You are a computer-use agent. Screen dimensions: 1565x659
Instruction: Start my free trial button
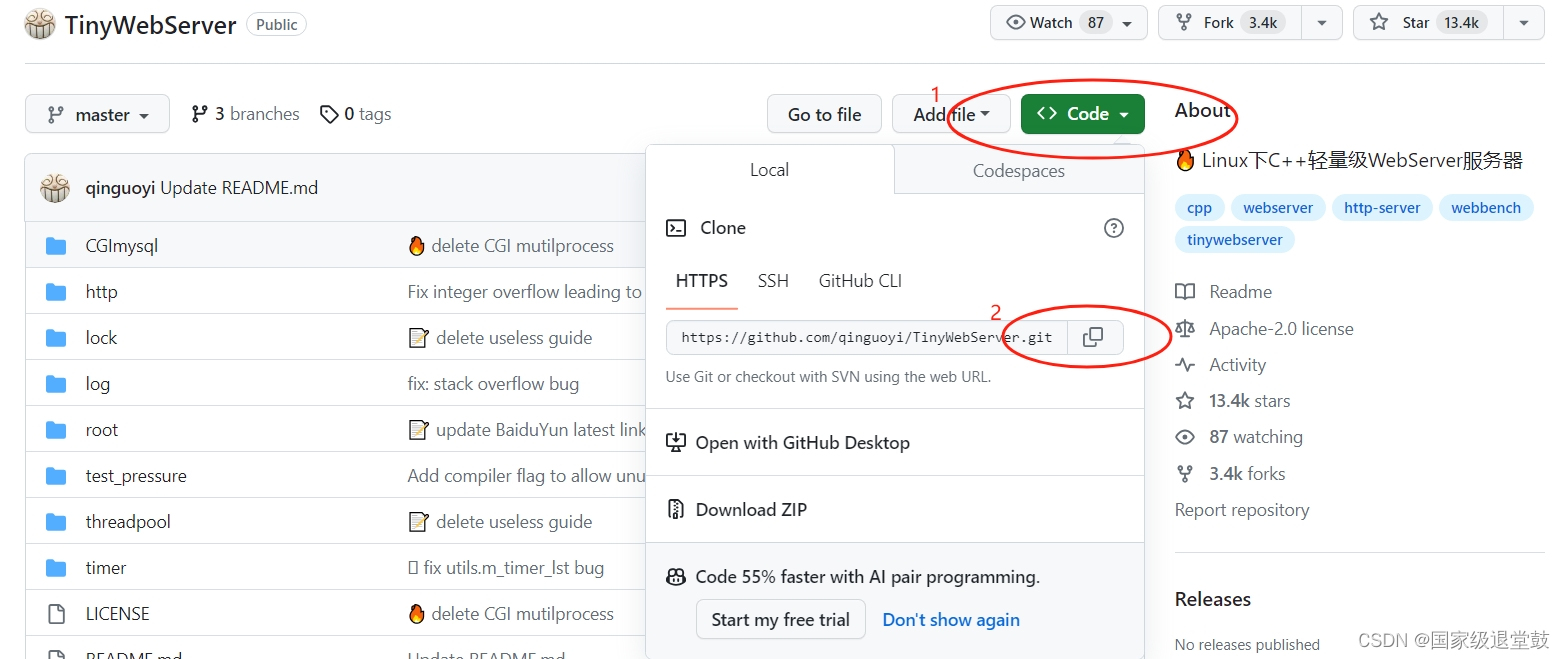(x=781, y=620)
